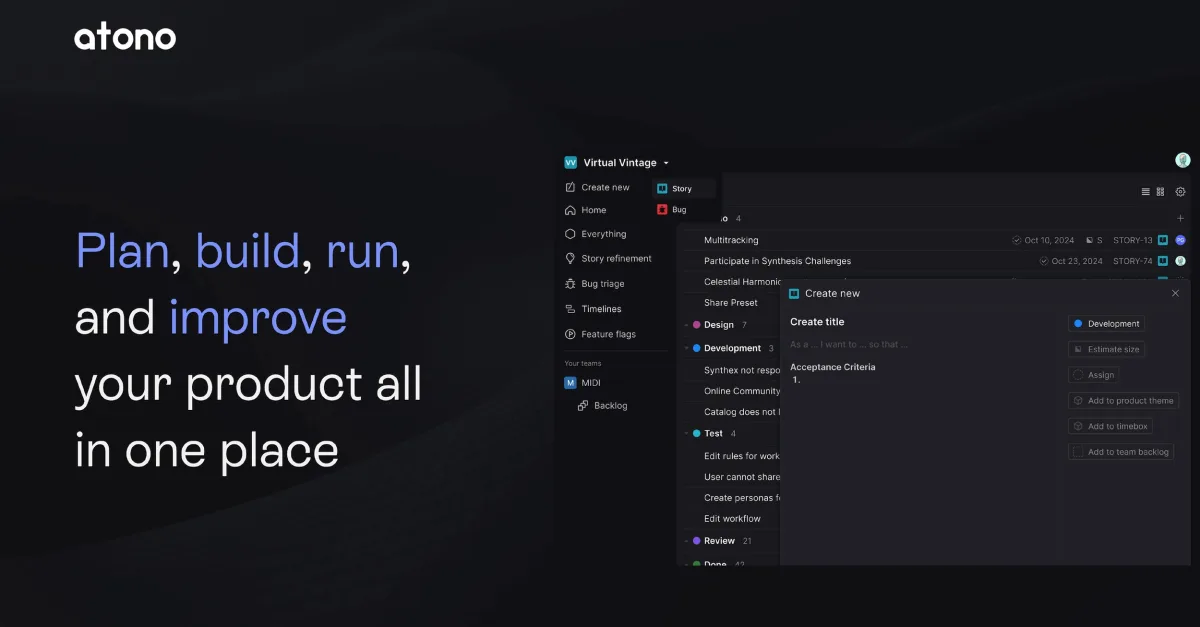Click the assignee avatar on Multitracking row
The height and width of the screenshot is (627, 1200).
pos(1180,240)
